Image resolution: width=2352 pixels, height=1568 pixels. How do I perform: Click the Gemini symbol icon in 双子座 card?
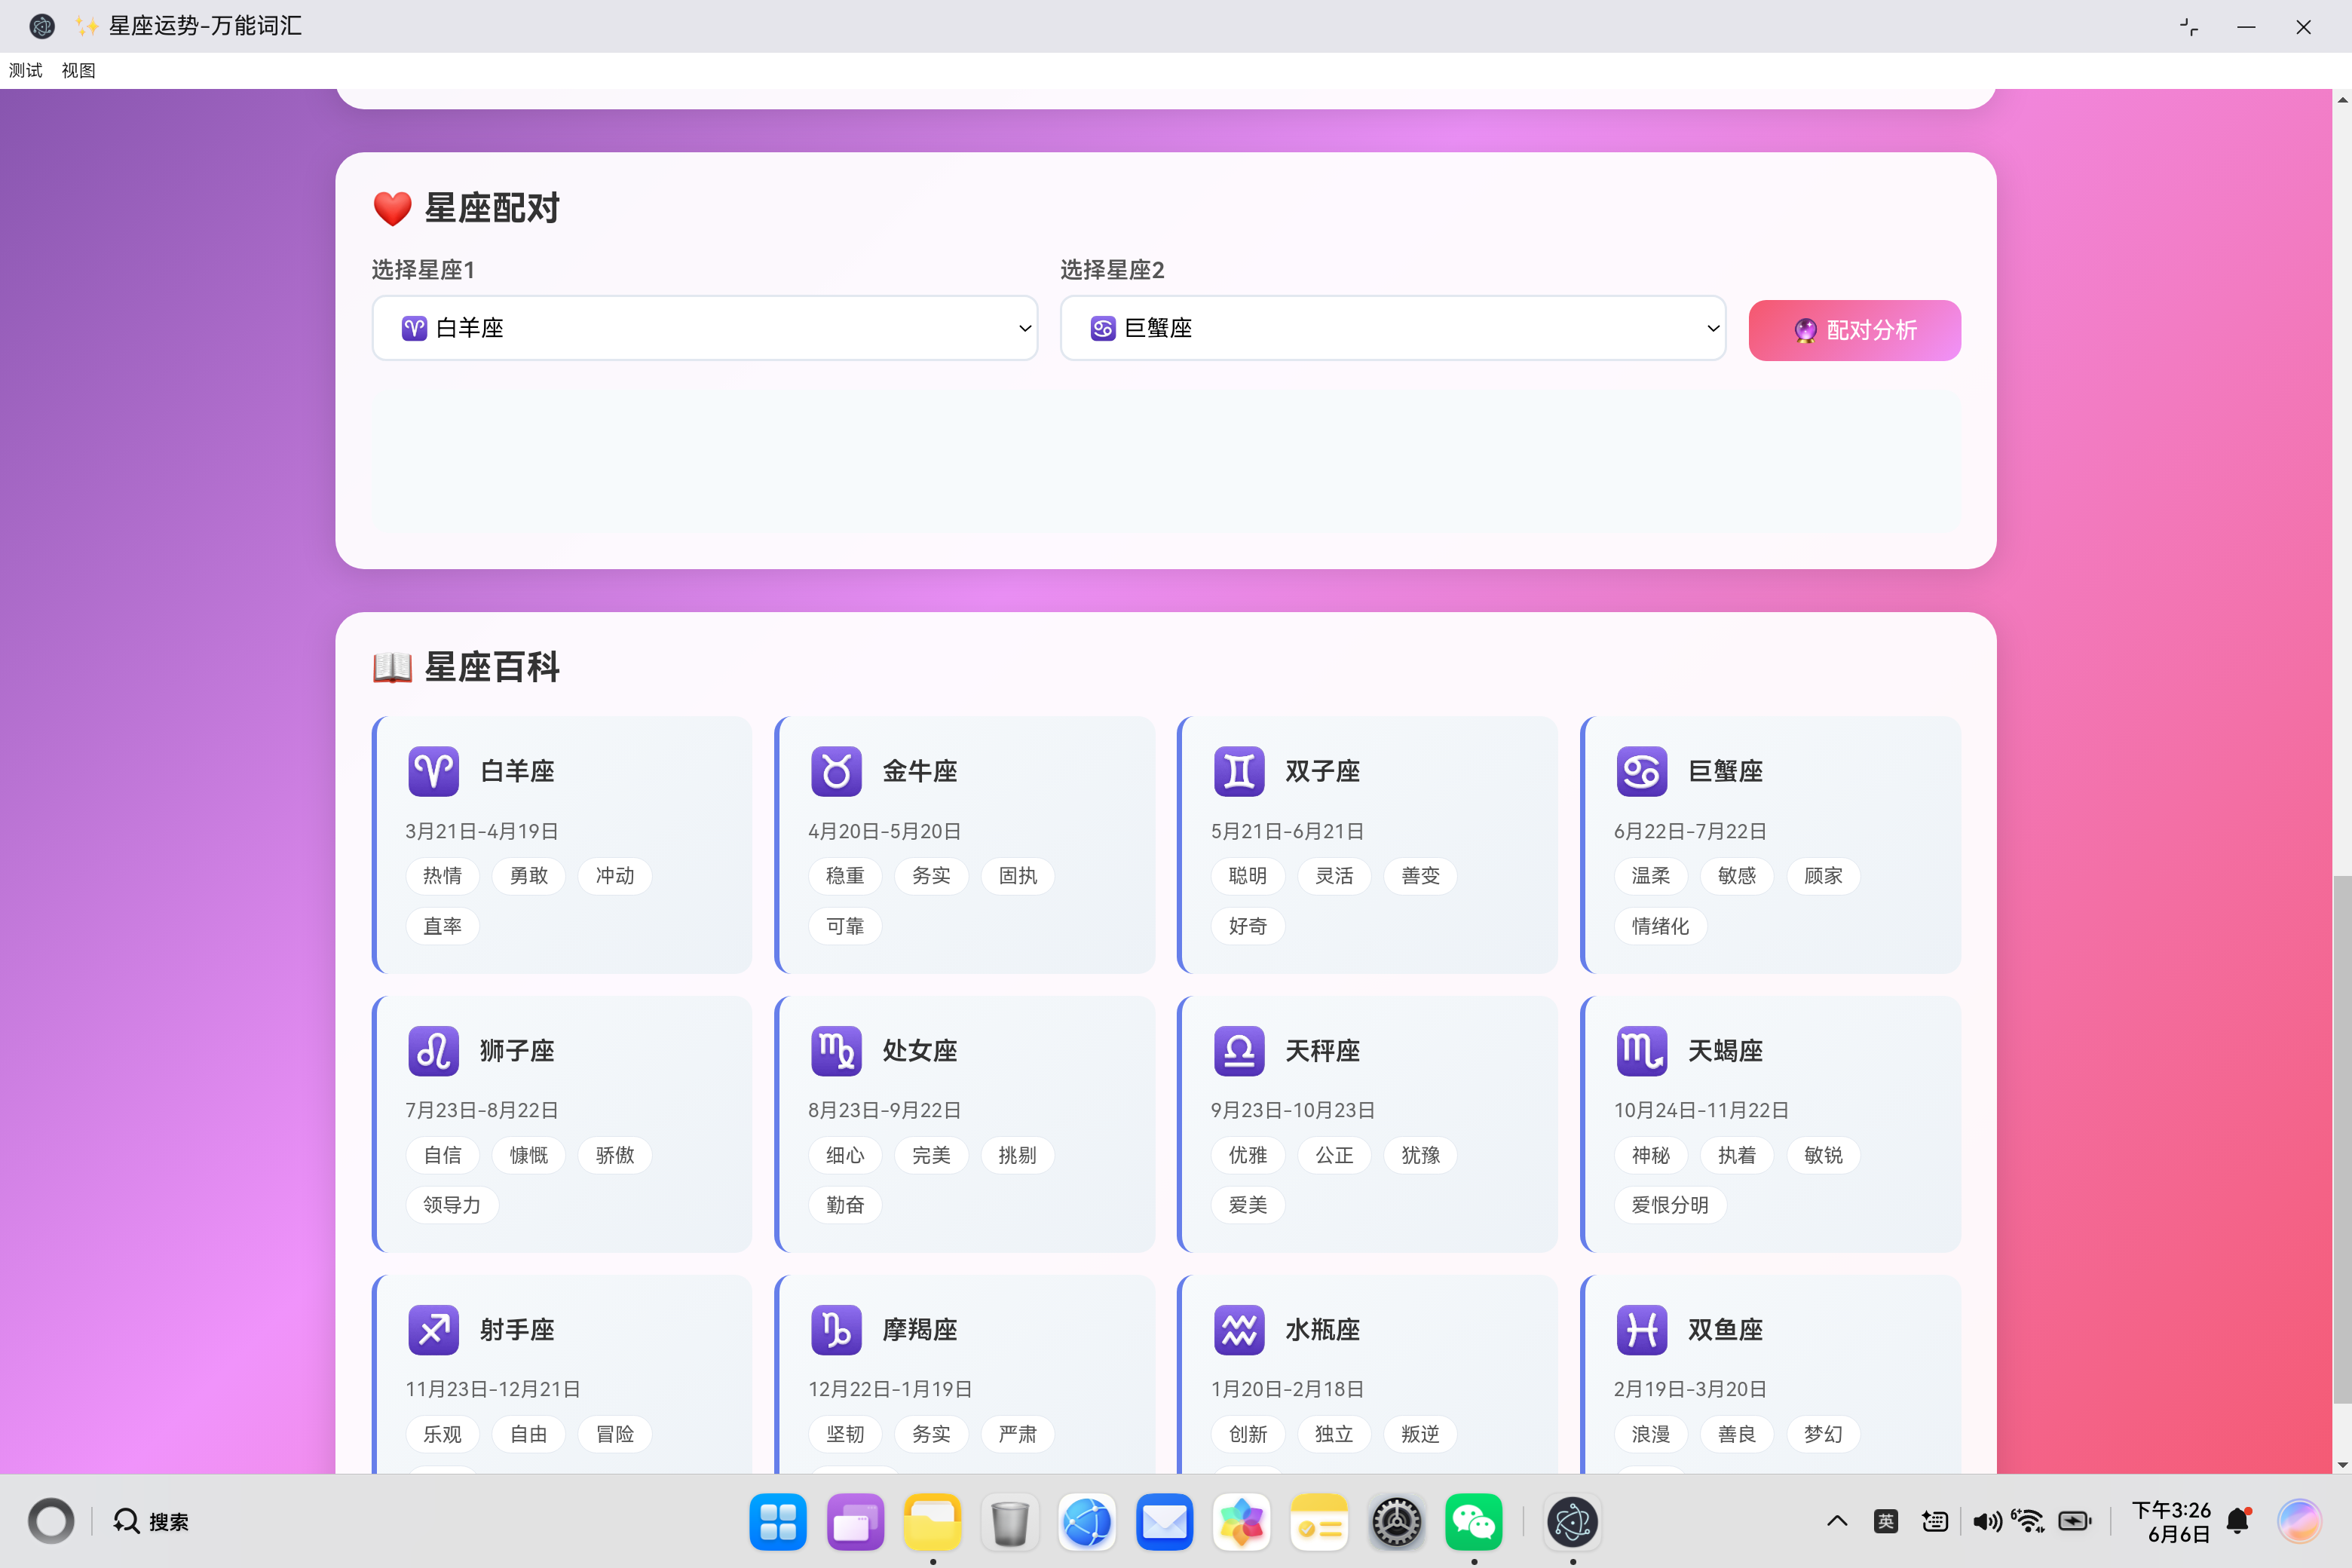click(x=1239, y=771)
